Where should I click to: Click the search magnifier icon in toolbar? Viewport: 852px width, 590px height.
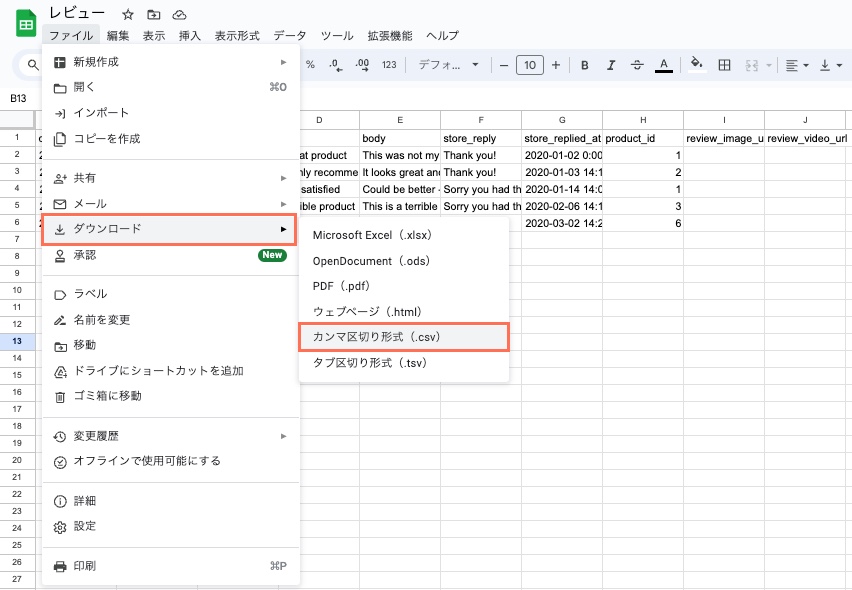click(33, 65)
